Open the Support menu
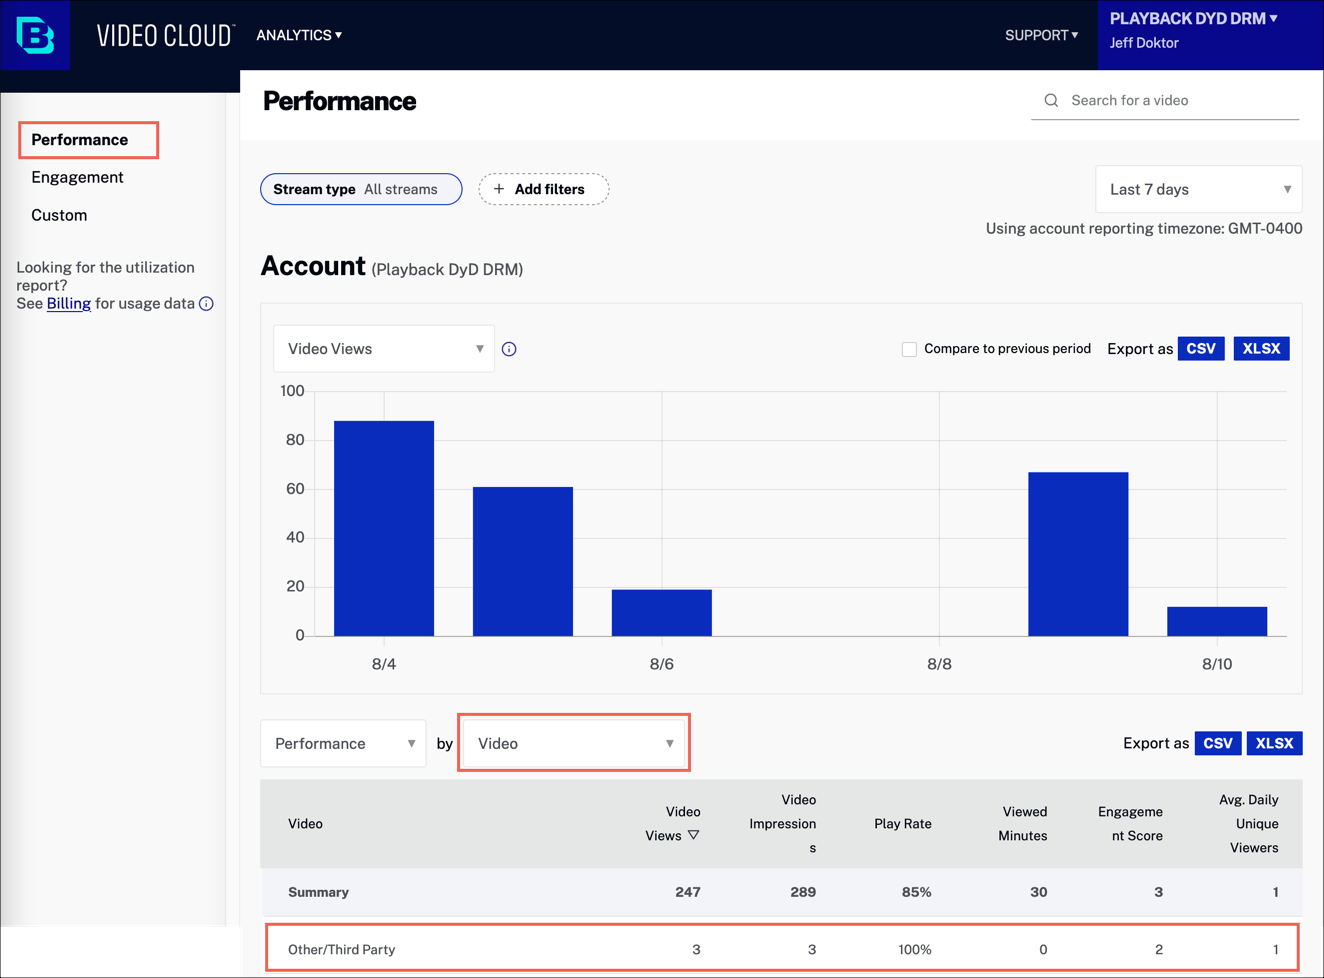The image size is (1324, 978). [x=1041, y=35]
